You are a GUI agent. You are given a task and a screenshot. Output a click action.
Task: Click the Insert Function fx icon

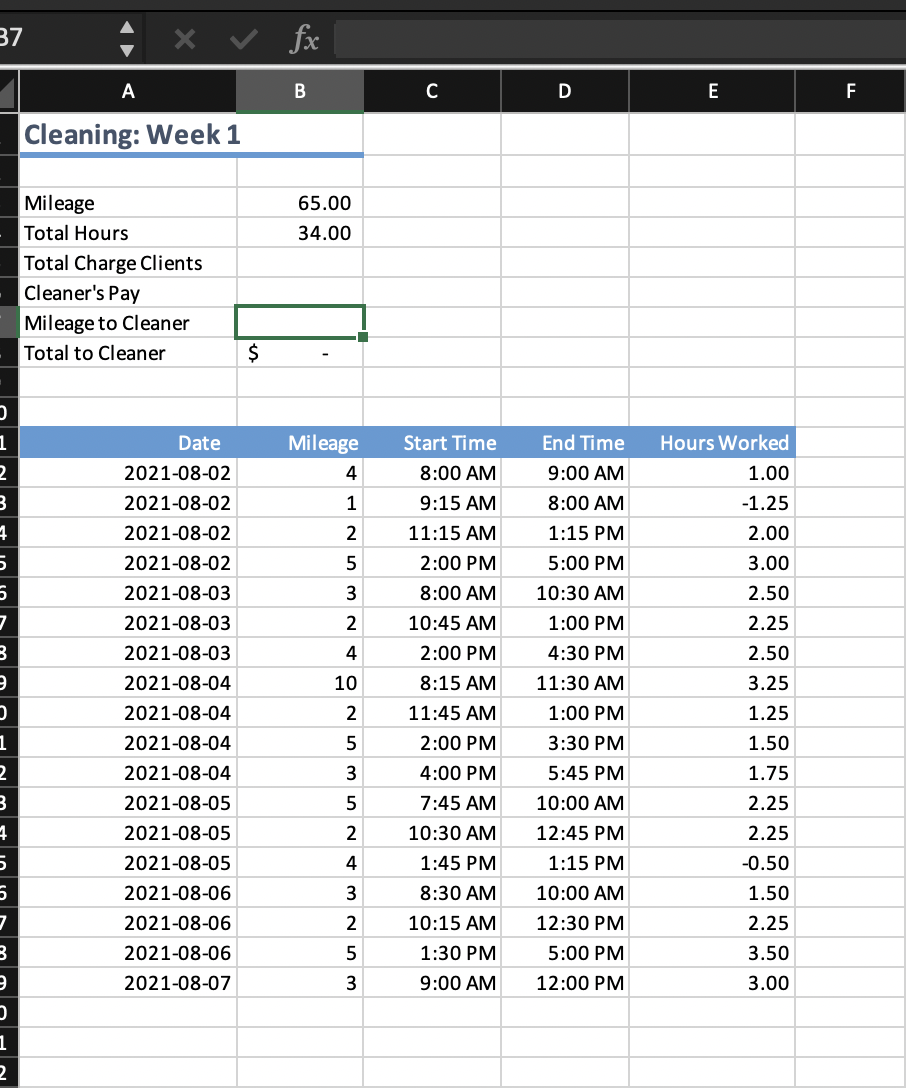303,40
